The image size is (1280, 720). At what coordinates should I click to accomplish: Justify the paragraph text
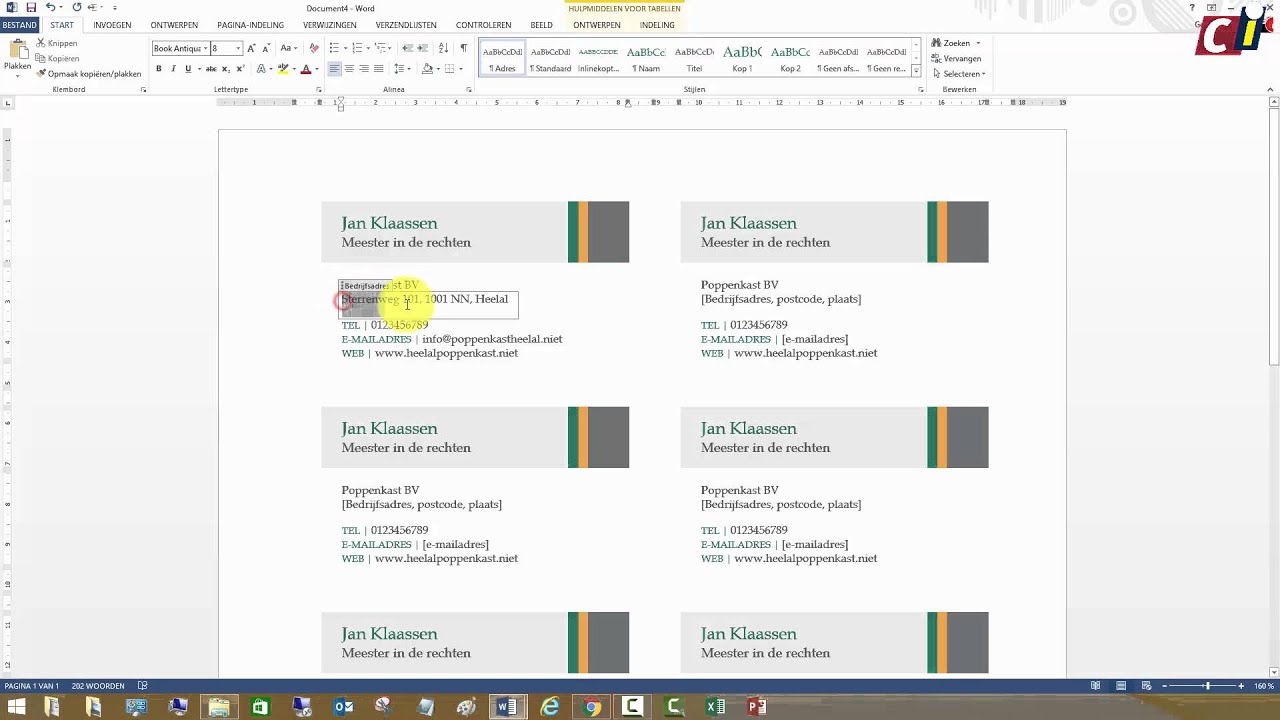click(378, 69)
